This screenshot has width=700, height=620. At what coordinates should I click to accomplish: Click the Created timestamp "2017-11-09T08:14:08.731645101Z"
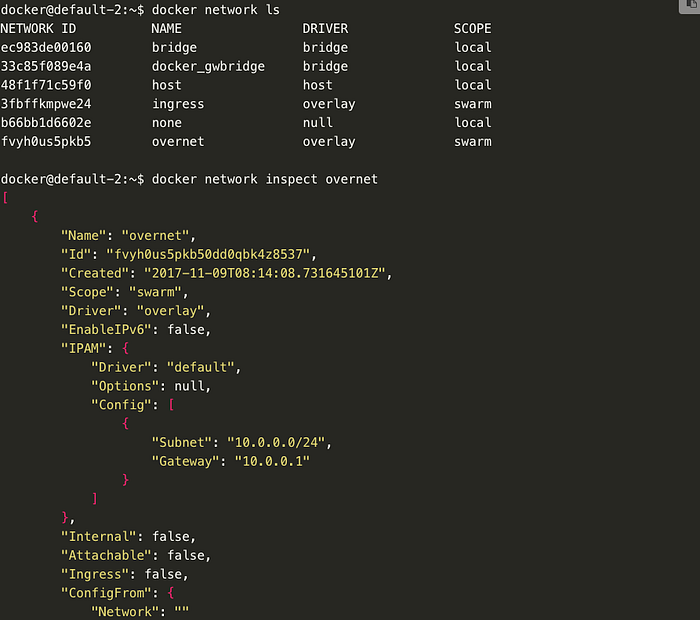coord(265,273)
